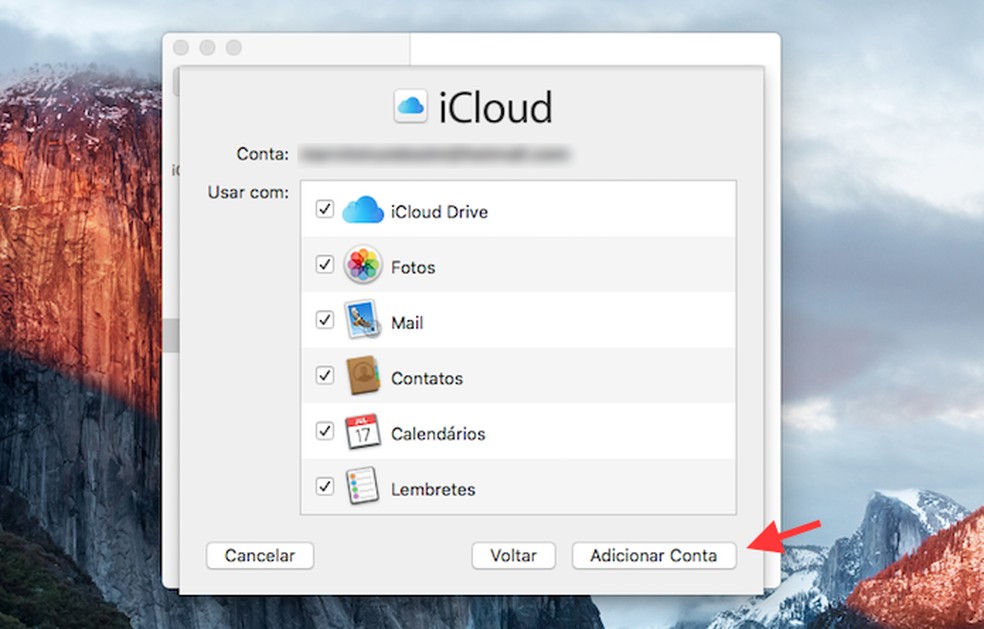Click the Mail stamp icon
Viewport: 984px width, 629px height.
(x=363, y=320)
